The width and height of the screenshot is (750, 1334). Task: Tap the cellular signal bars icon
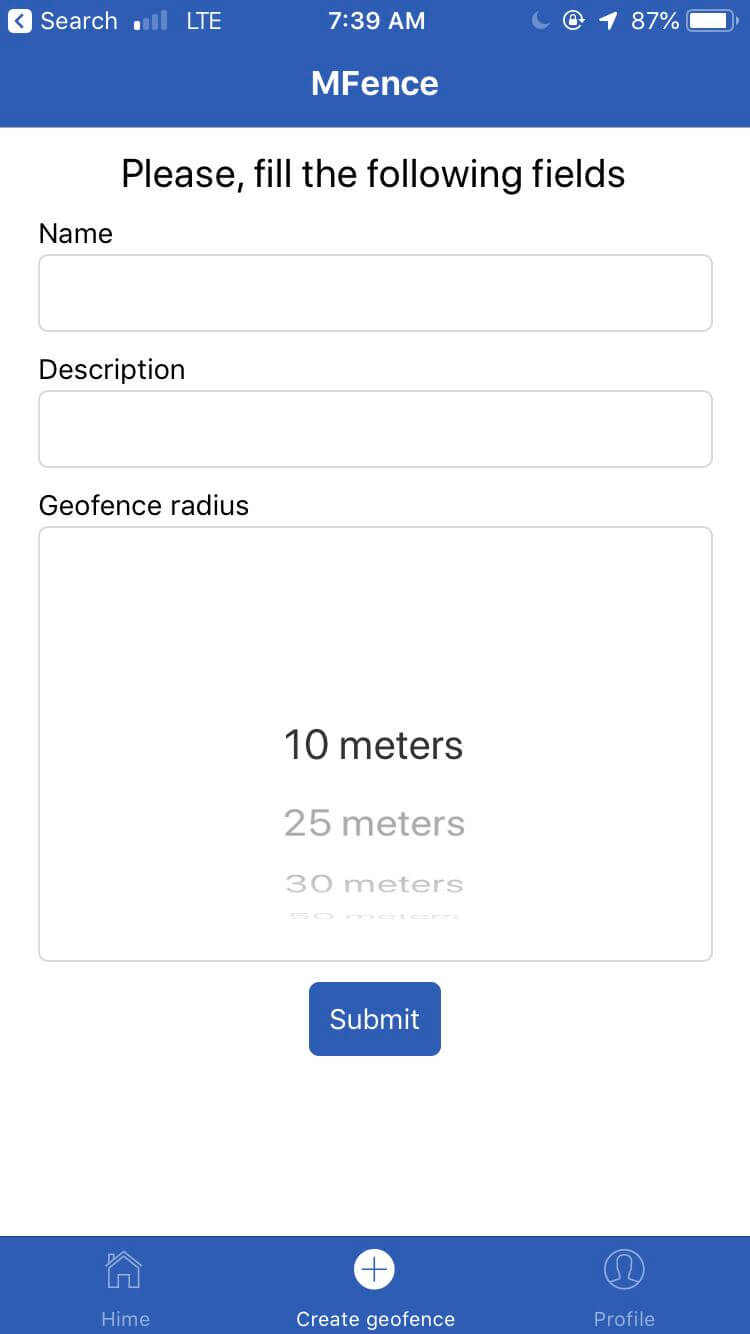coord(150,21)
